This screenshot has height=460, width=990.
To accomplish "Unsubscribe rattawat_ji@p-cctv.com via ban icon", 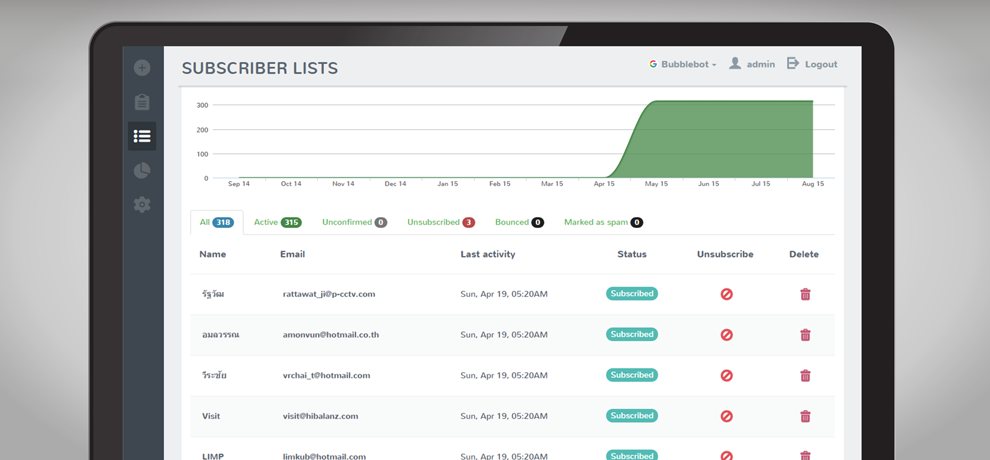I will (x=726, y=294).
